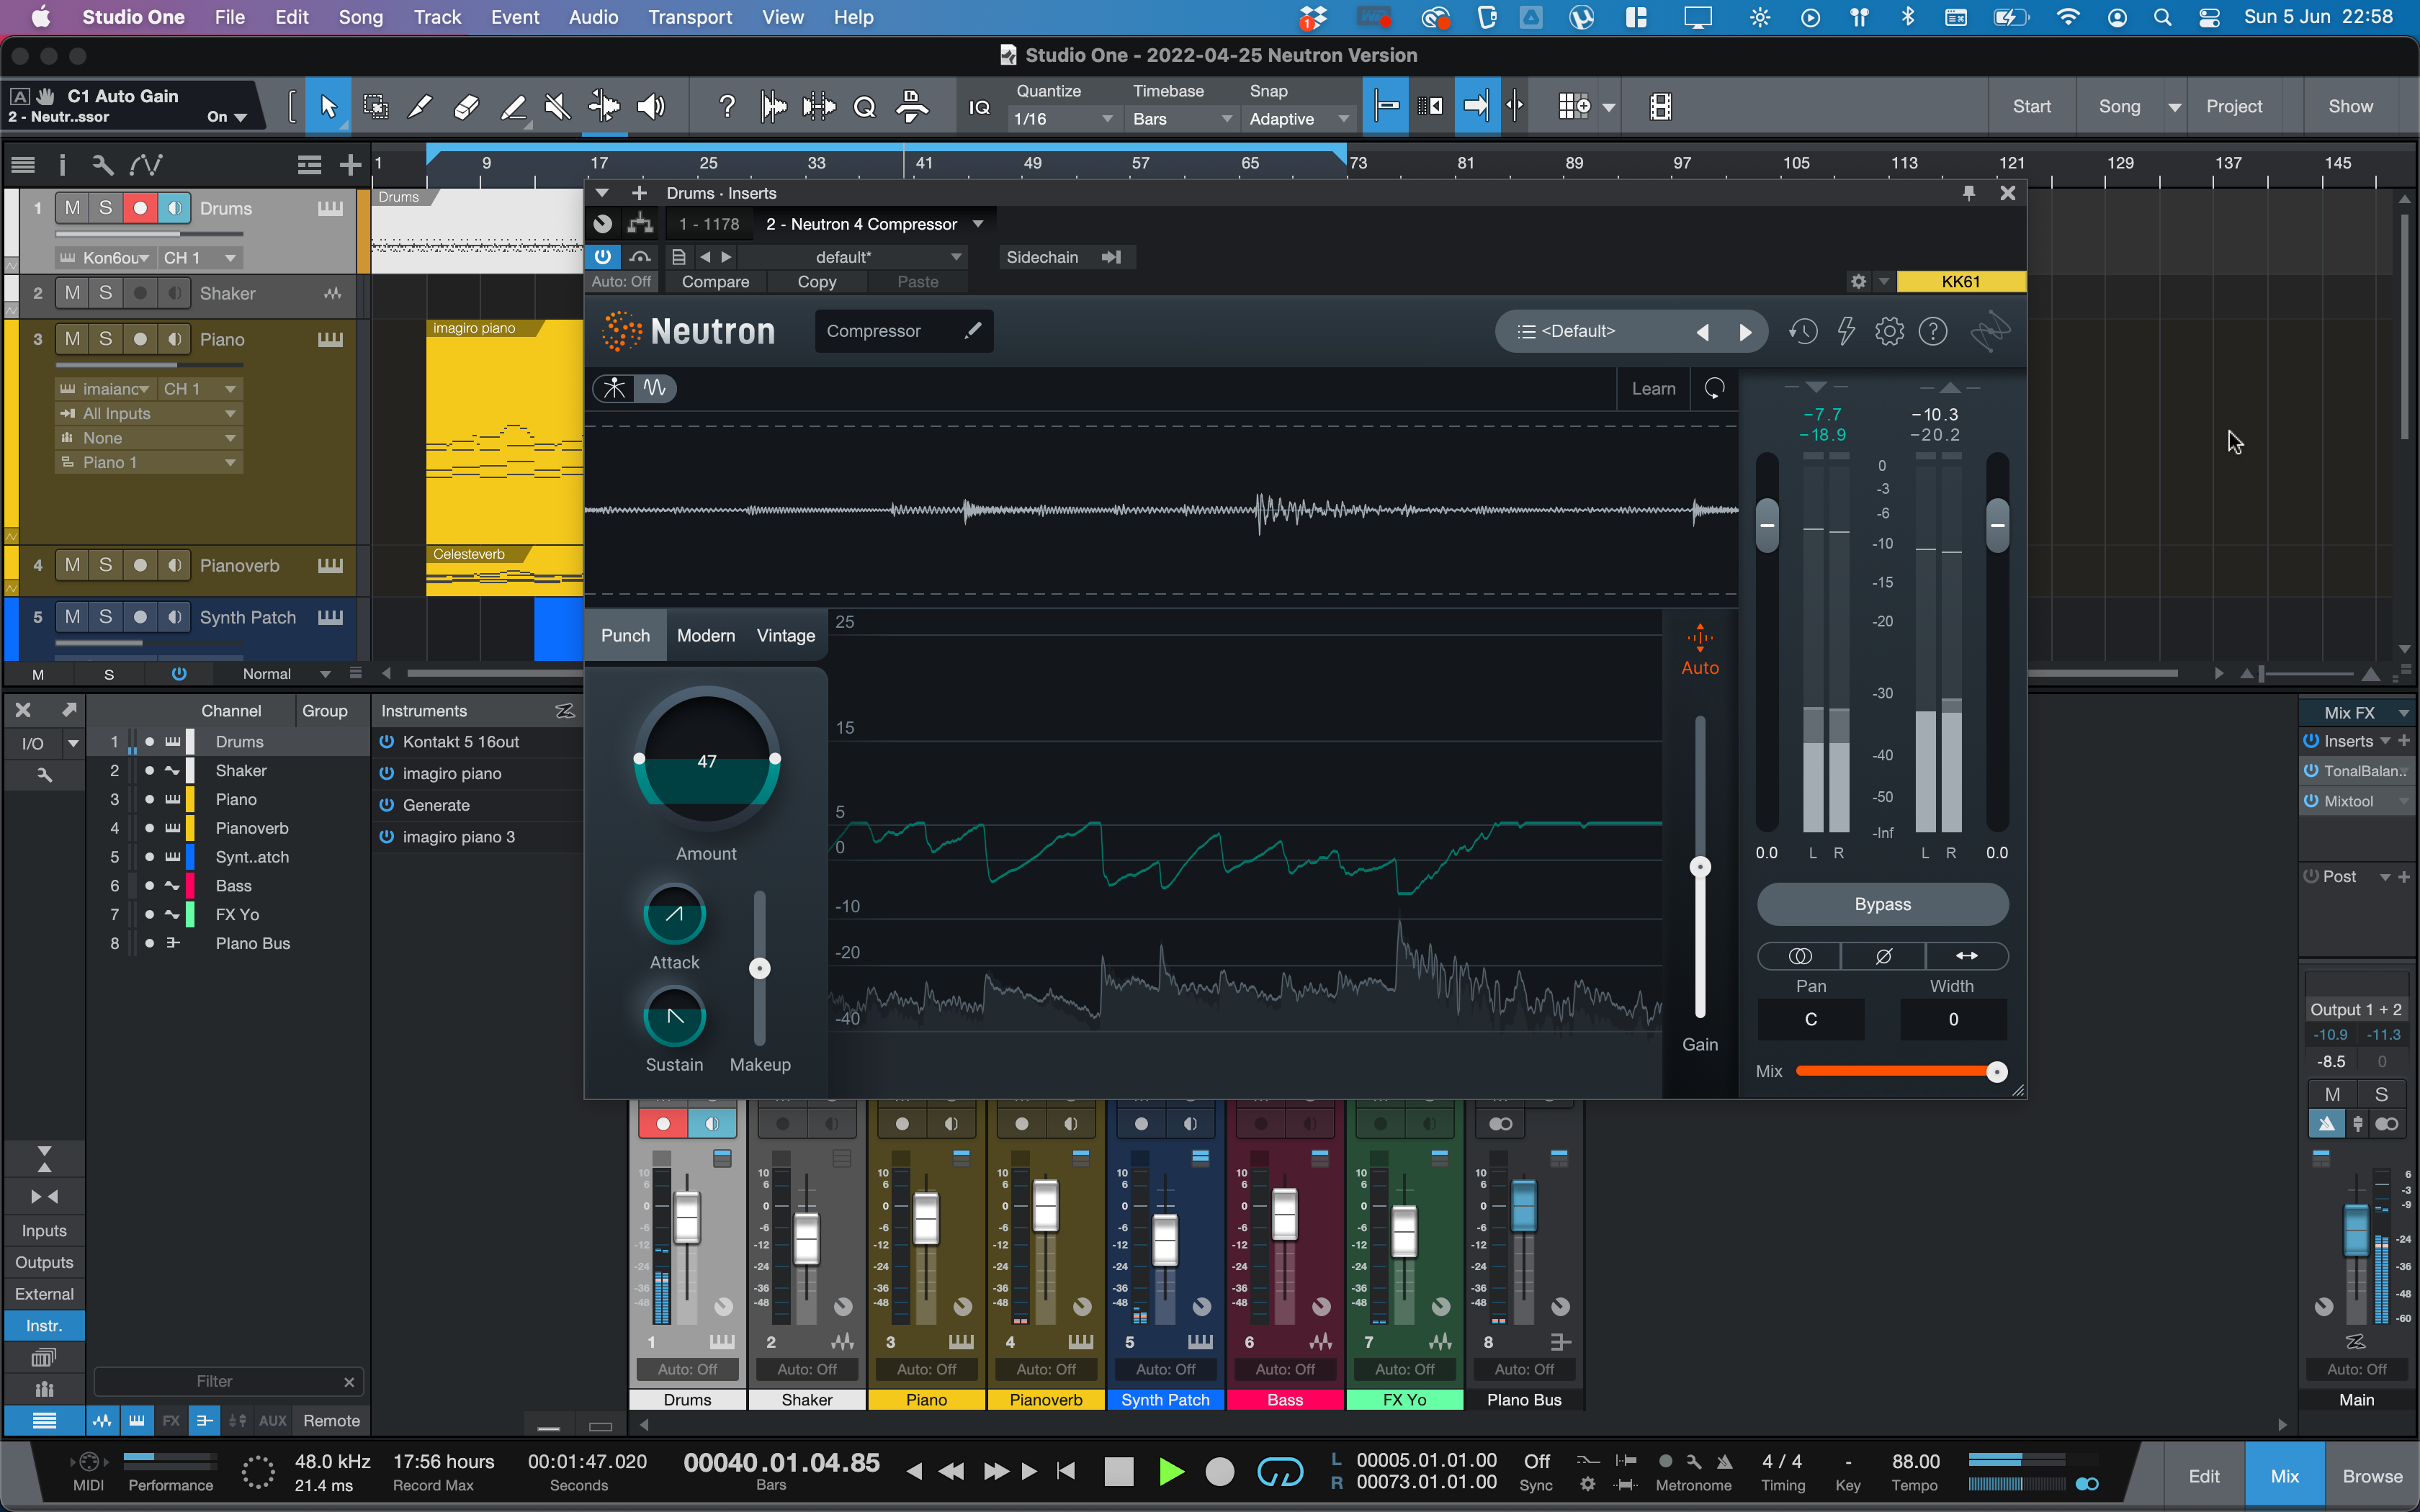Screen dimensions: 2420x1512
Task: Open the Snap Adaptive dropdown
Action: tap(1298, 119)
